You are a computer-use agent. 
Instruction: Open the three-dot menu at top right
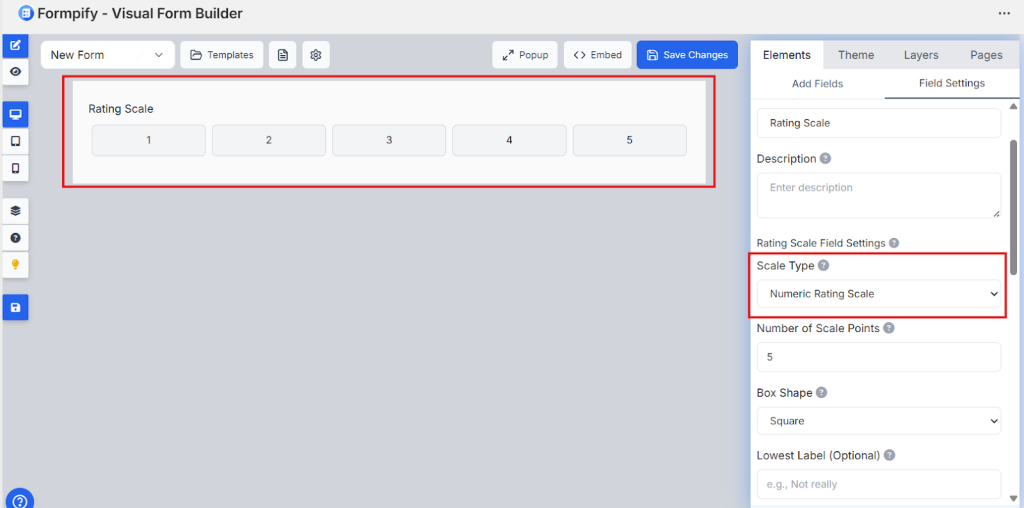point(1004,14)
